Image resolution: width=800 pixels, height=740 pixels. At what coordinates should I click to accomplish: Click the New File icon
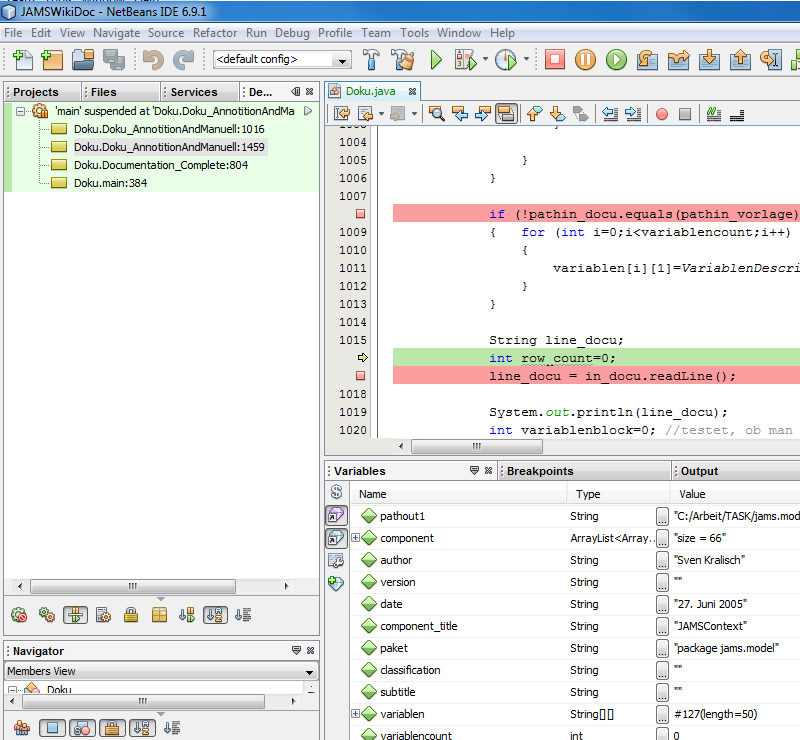[21, 60]
